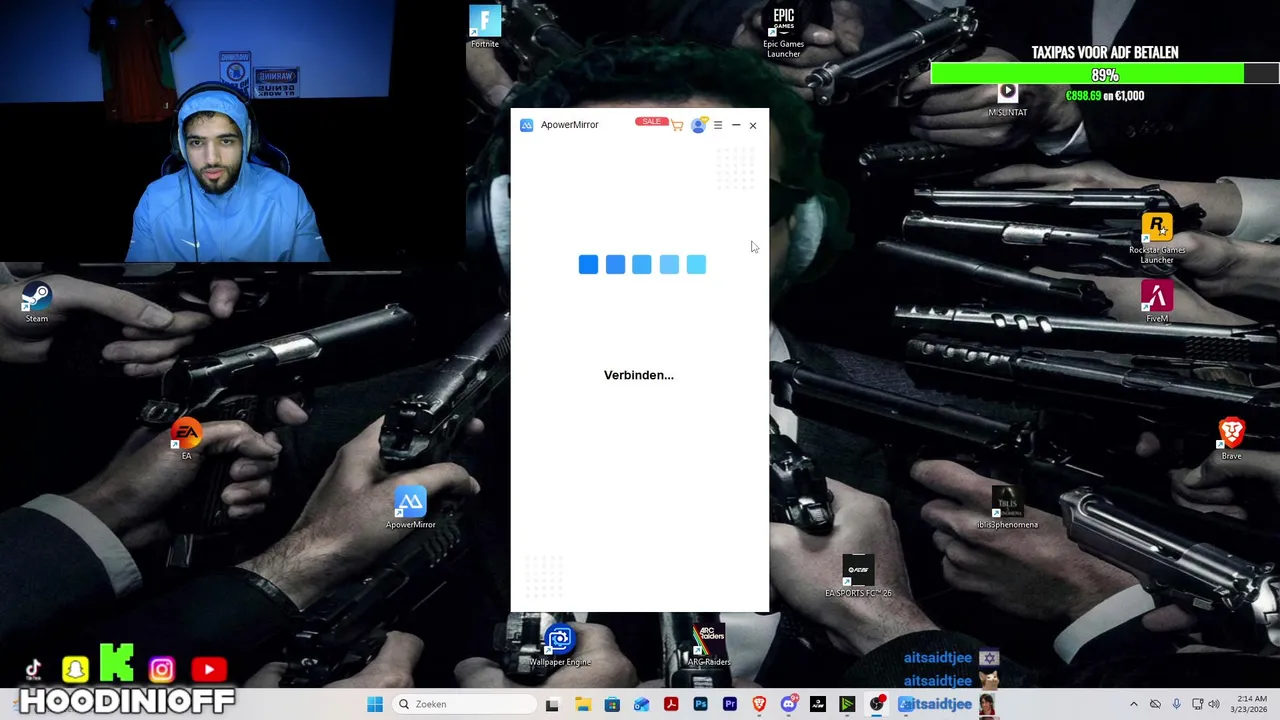
Task: Open the microphone tray icon
Action: click(x=1176, y=704)
